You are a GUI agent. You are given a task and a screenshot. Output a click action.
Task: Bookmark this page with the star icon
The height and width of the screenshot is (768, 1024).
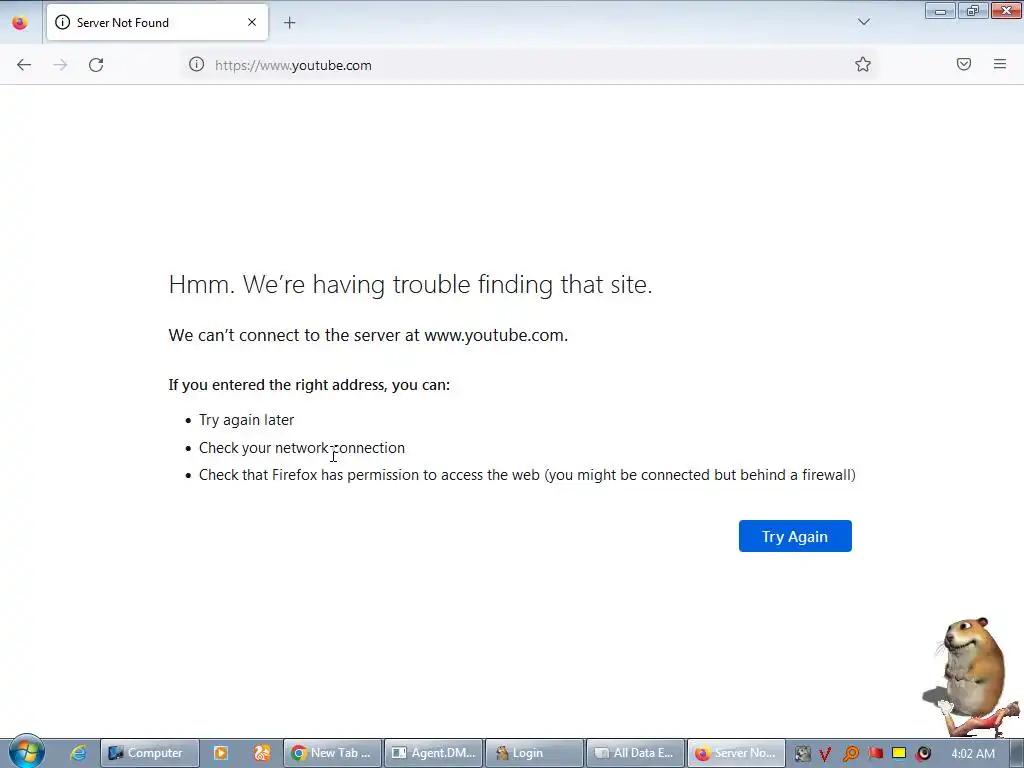(x=863, y=64)
